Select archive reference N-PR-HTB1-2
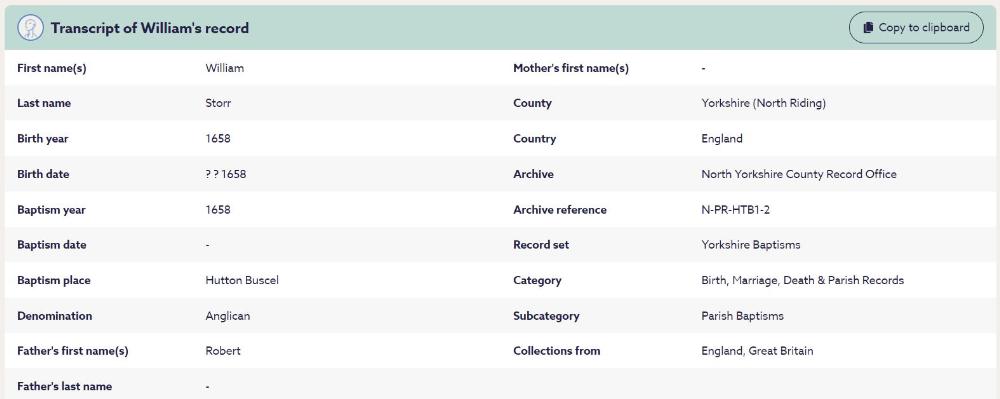 tap(735, 210)
